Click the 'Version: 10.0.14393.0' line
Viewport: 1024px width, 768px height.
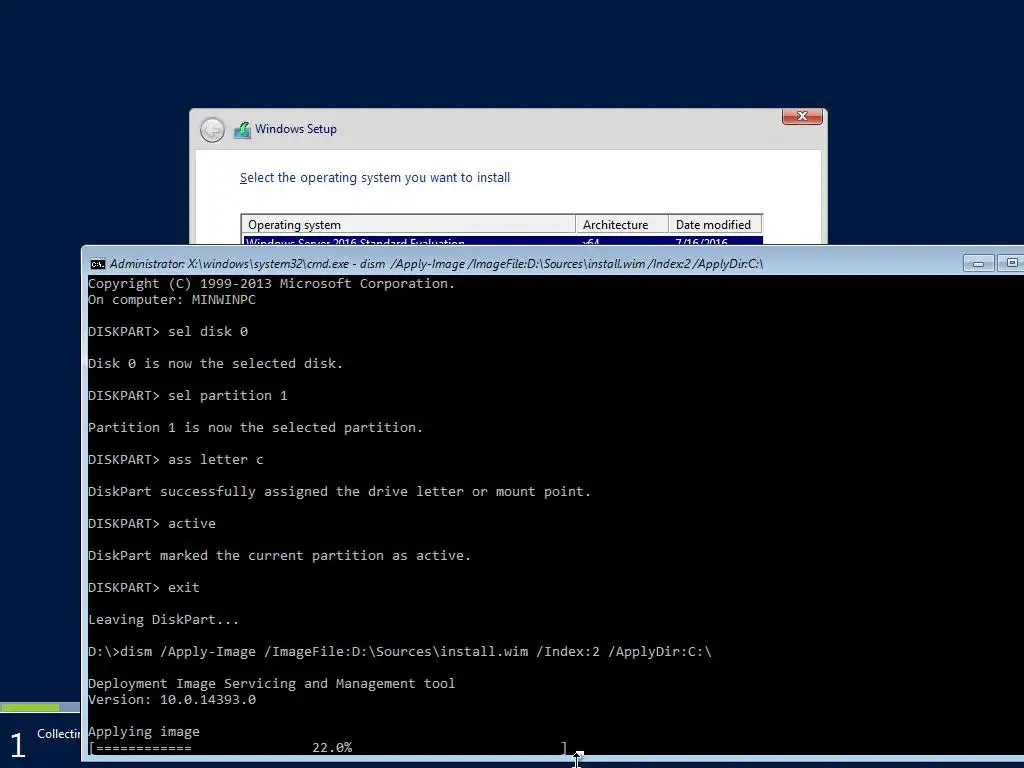click(172, 700)
